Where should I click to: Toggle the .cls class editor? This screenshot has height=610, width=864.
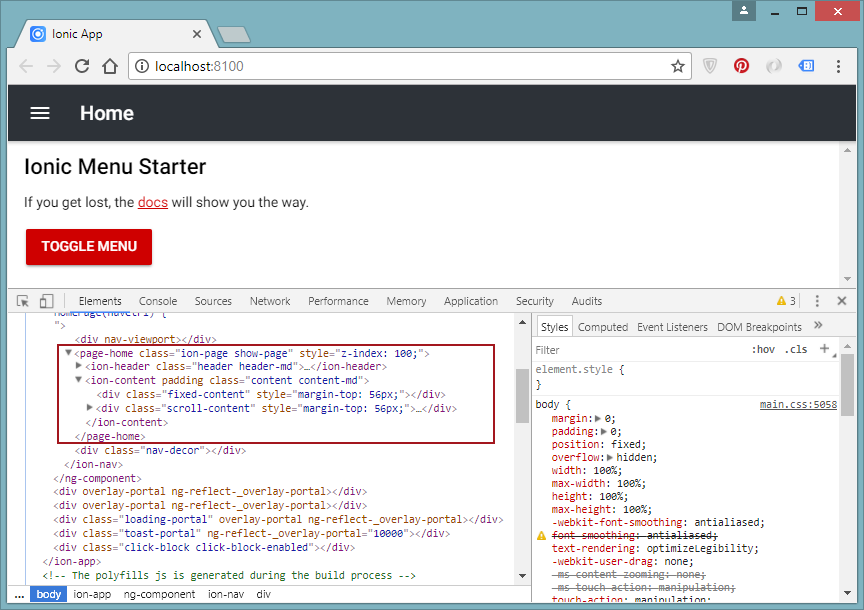tap(796, 349)
